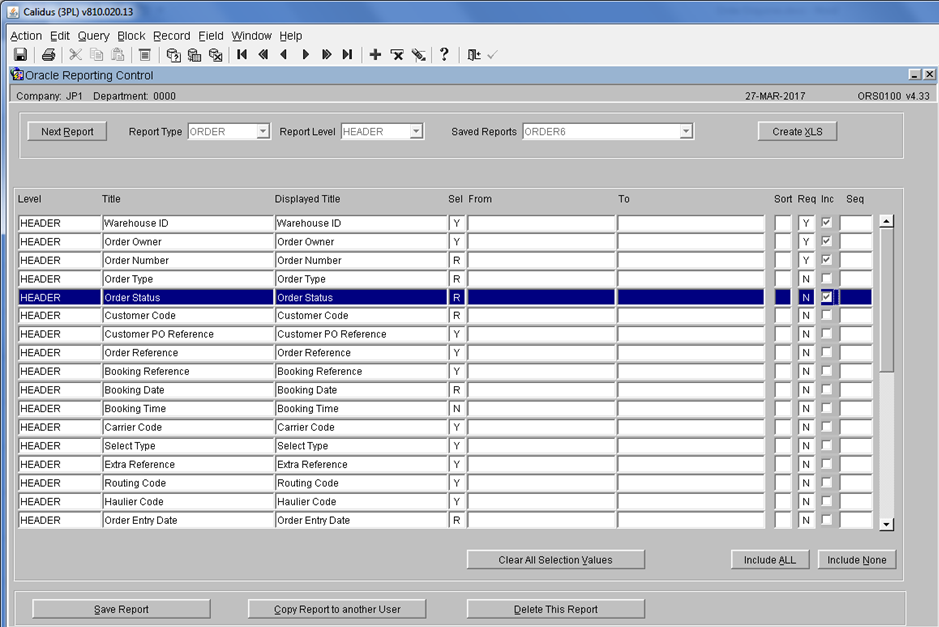
Task: Click the To field for Booking Date
Action: (691, 389)
